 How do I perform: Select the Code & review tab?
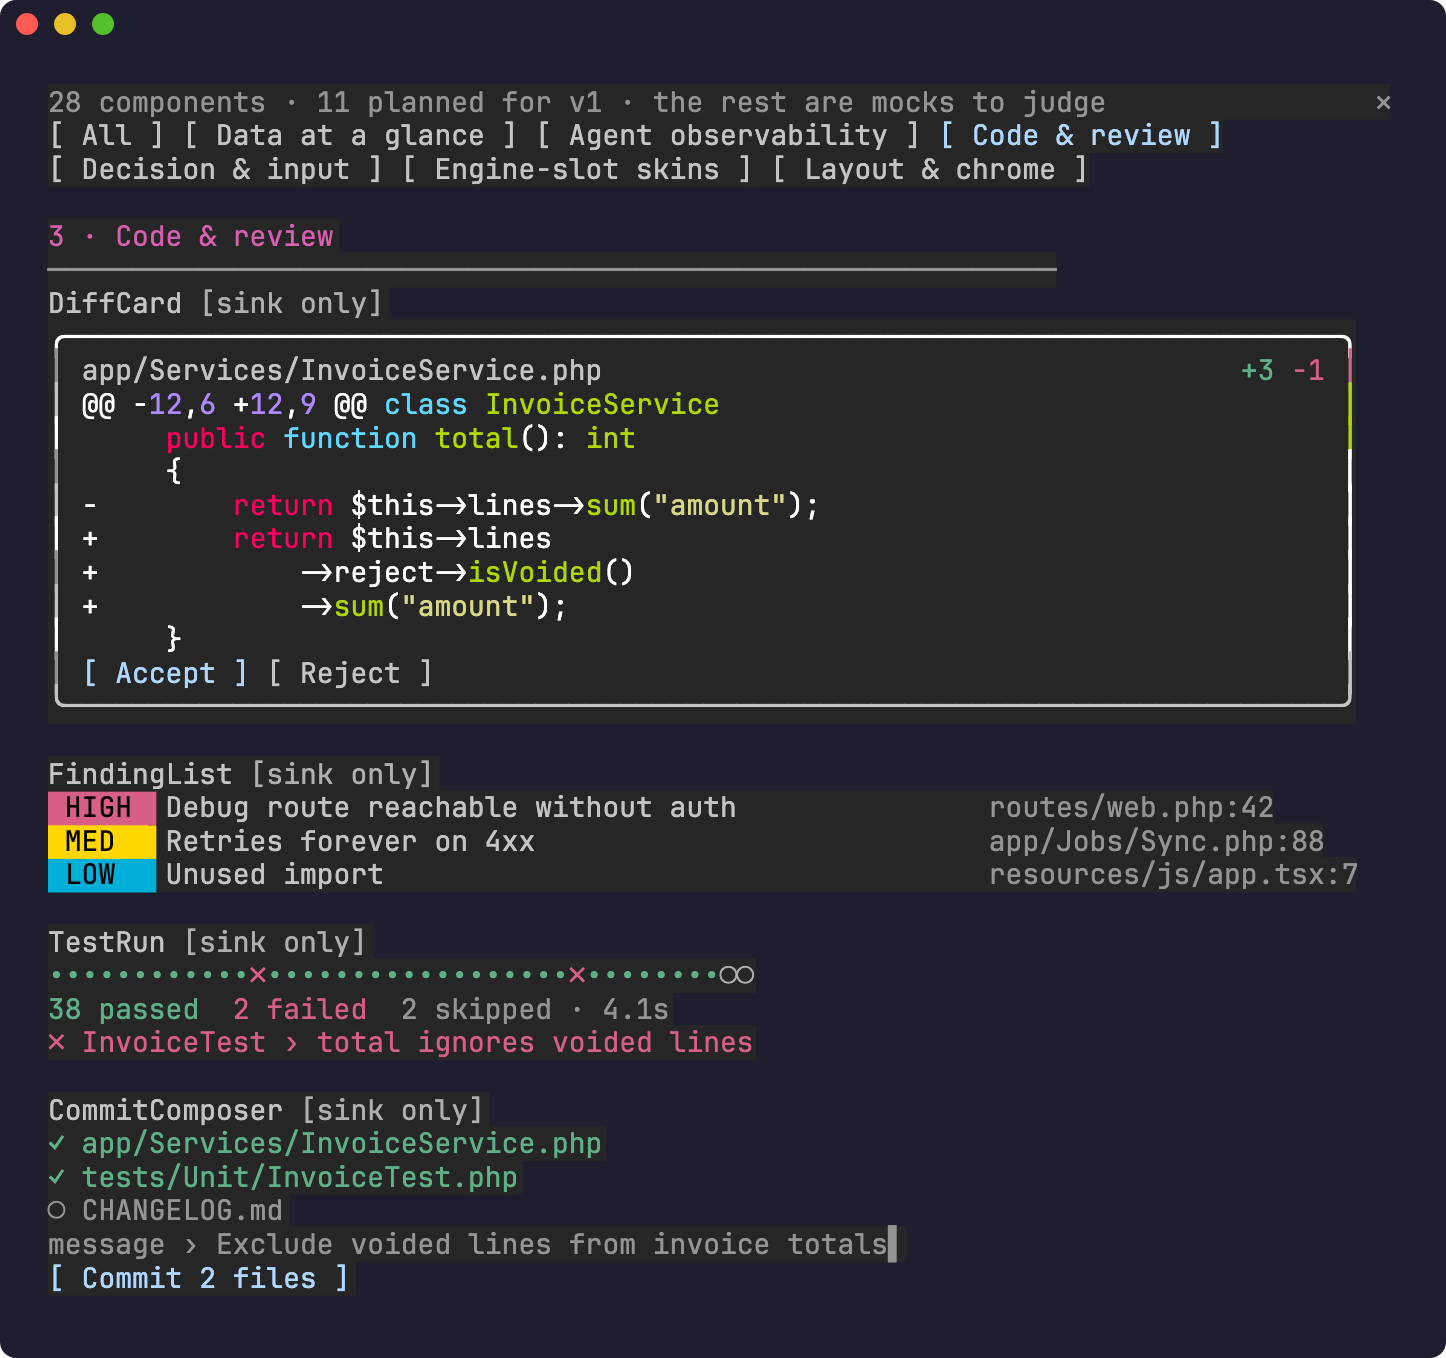(x=1081, y=136)
